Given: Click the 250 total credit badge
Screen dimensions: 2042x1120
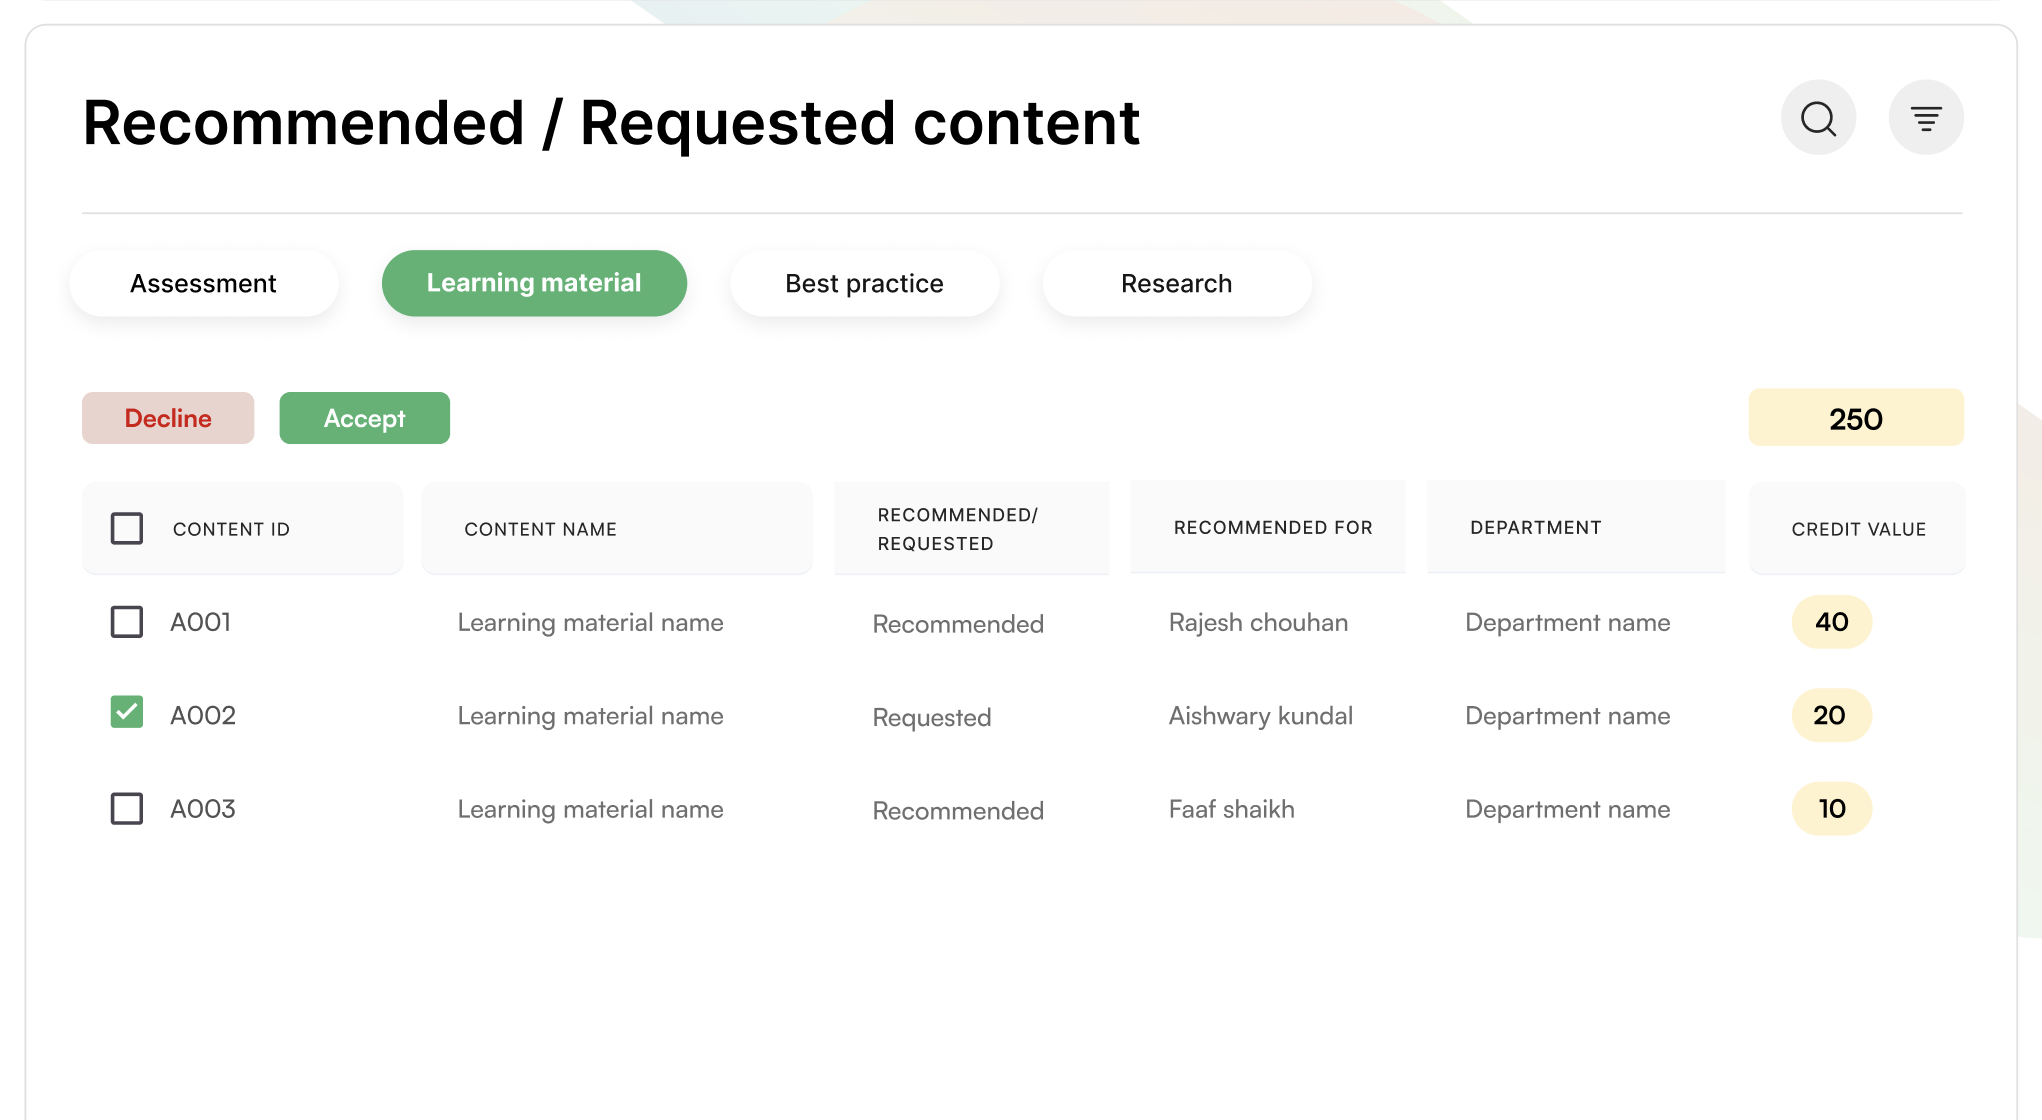Looking at the screenshot, I should pyautogui.click(x=1855, y=418).
